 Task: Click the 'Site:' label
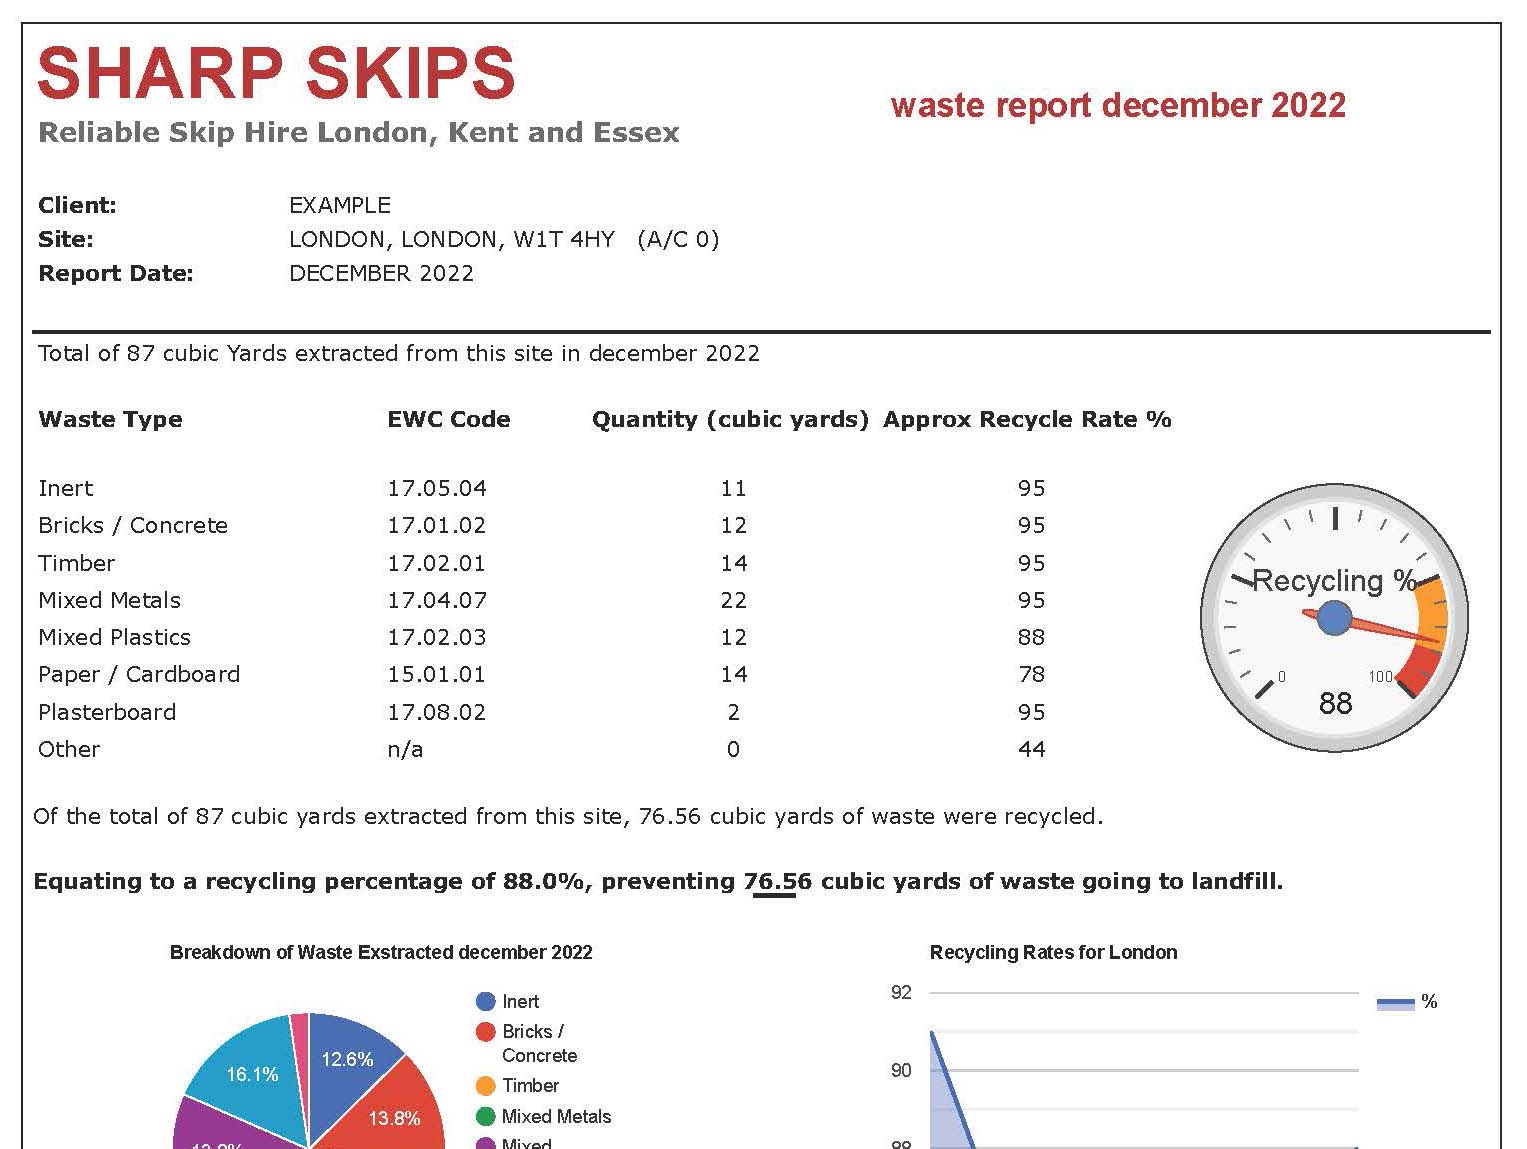coord(65,240)
